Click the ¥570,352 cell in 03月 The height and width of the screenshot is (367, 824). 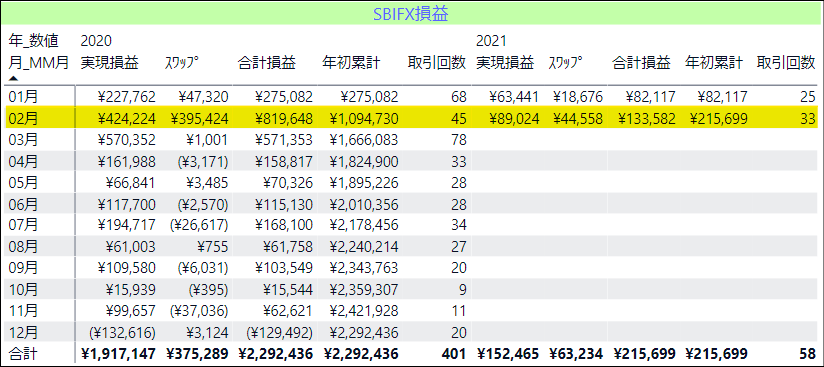tap(127, 140)
